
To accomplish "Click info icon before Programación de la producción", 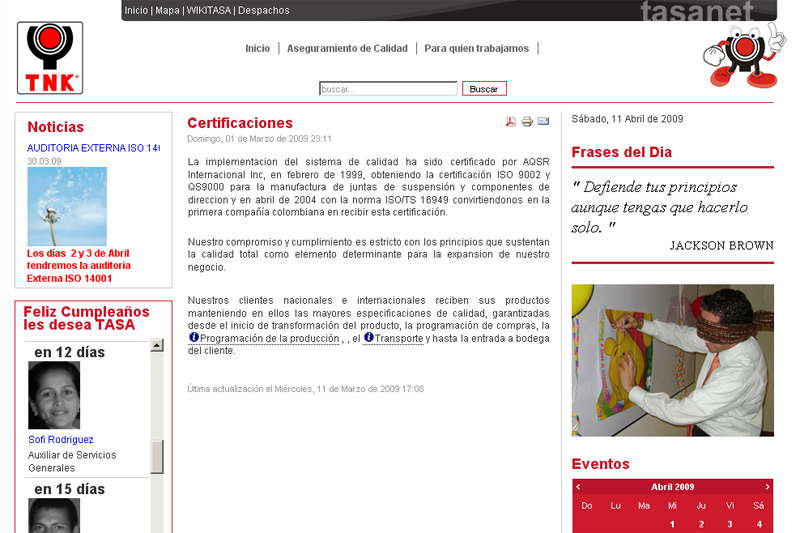I will pos(194,337).
